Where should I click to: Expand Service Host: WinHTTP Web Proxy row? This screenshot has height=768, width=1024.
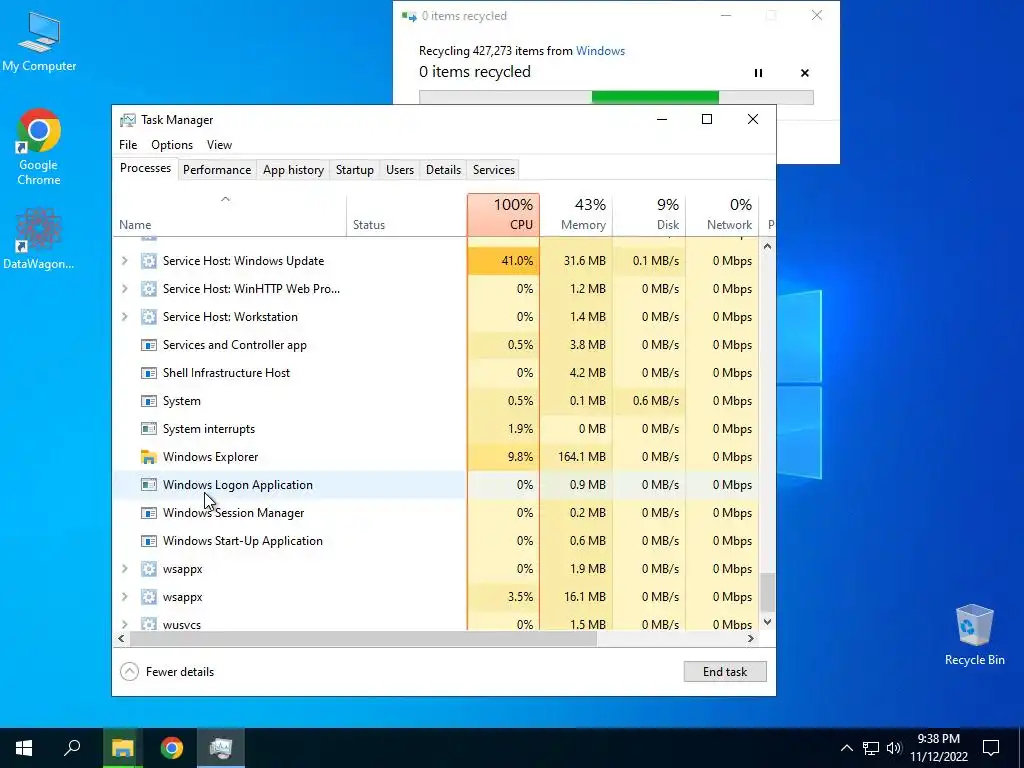pyautogui.click(x=125, y=289)
